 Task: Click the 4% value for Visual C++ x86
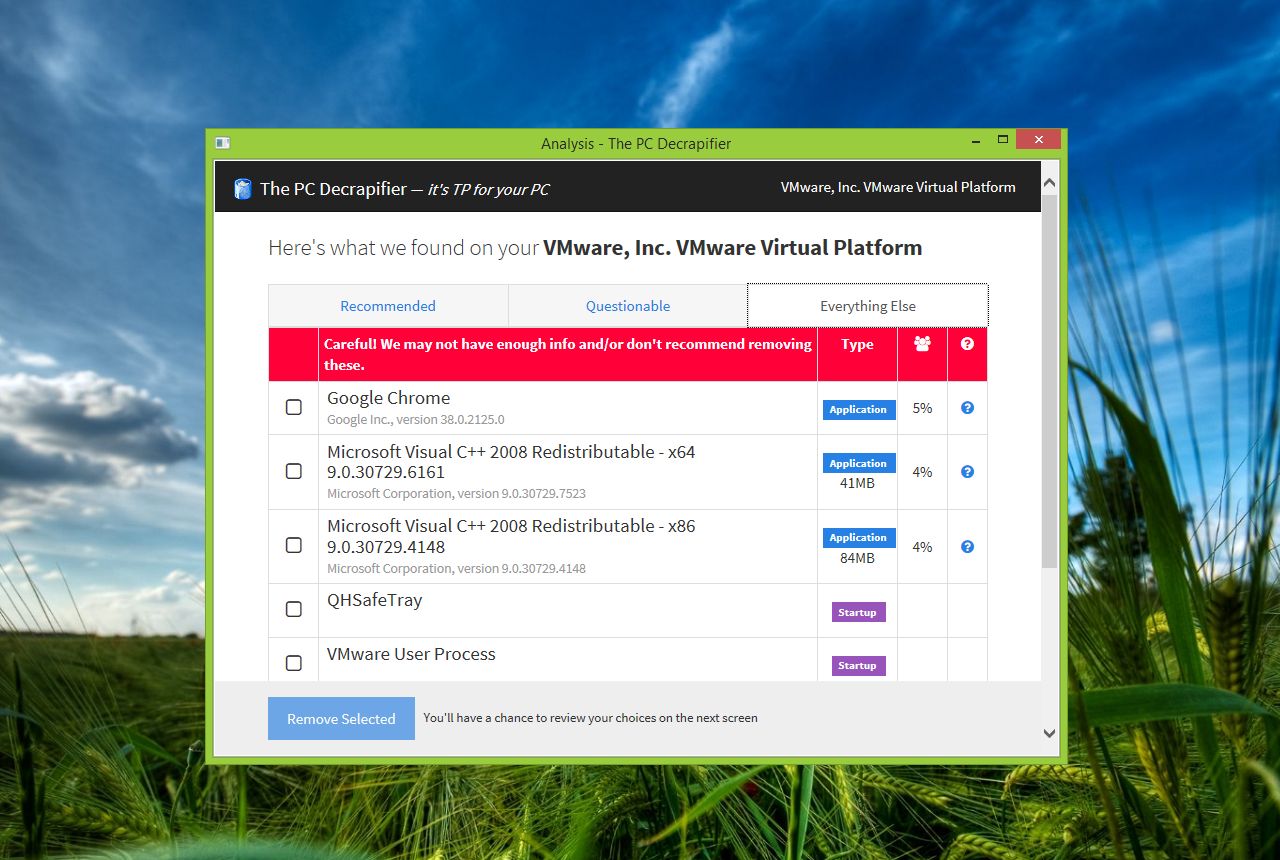922,547
